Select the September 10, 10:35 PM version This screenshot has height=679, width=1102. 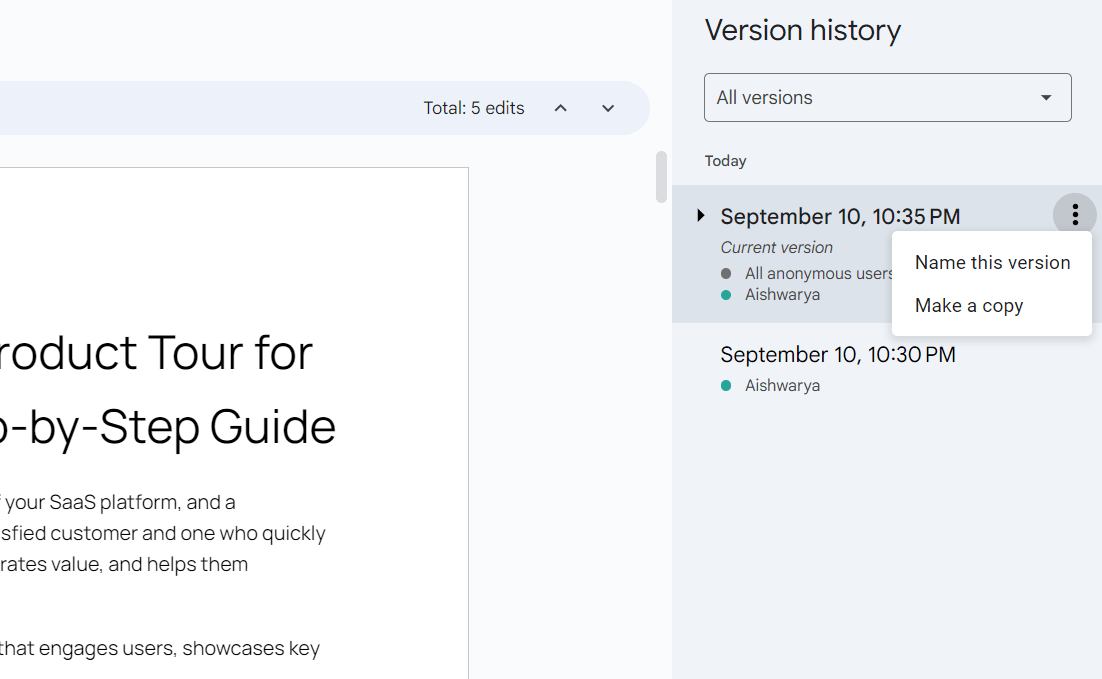pyautogui.click(x=840, y=216)
